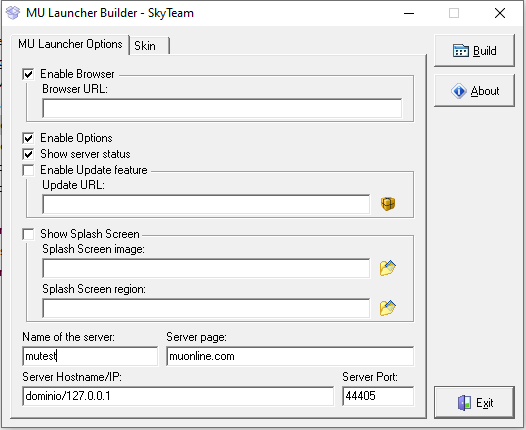Disable Show server status checkbox
Image resolution: width=526 pixels, height=430 pixels.
pyautogui.click(x=29, y=154)
